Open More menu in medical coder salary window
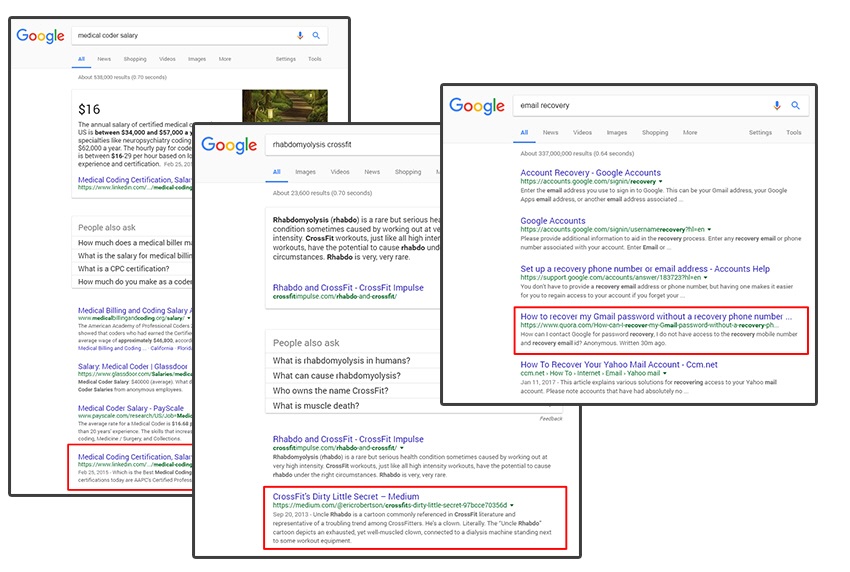Viewport: 850px width, 572px height. click(x=225, y=59)
